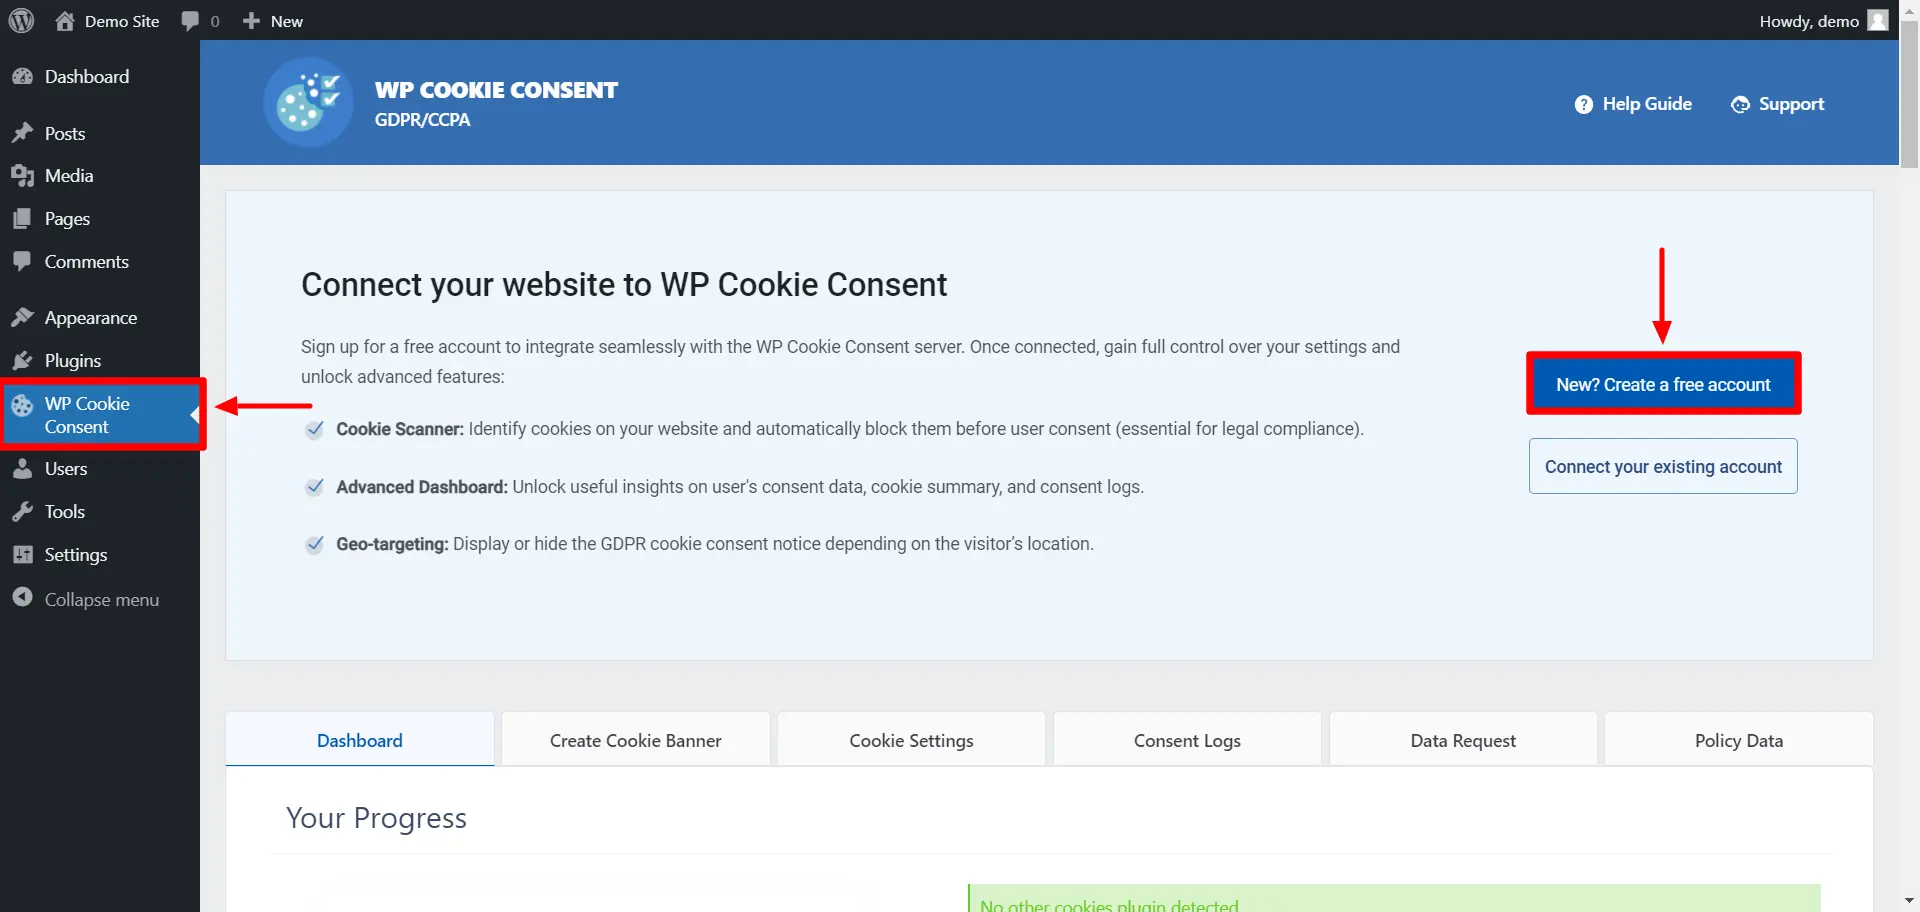Click the Support headset icon

coord(1741,103)
